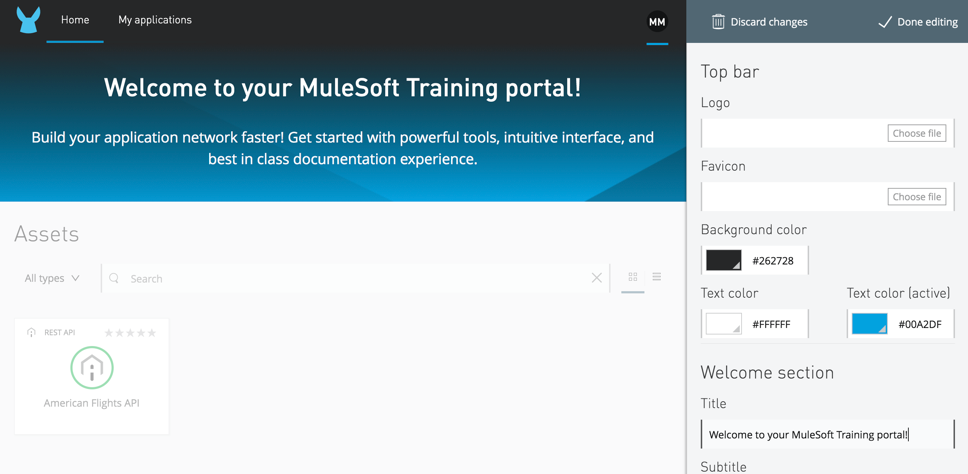Click the 'Text color (active)' label
Viewport: 968px width, 474px height.
898,293
